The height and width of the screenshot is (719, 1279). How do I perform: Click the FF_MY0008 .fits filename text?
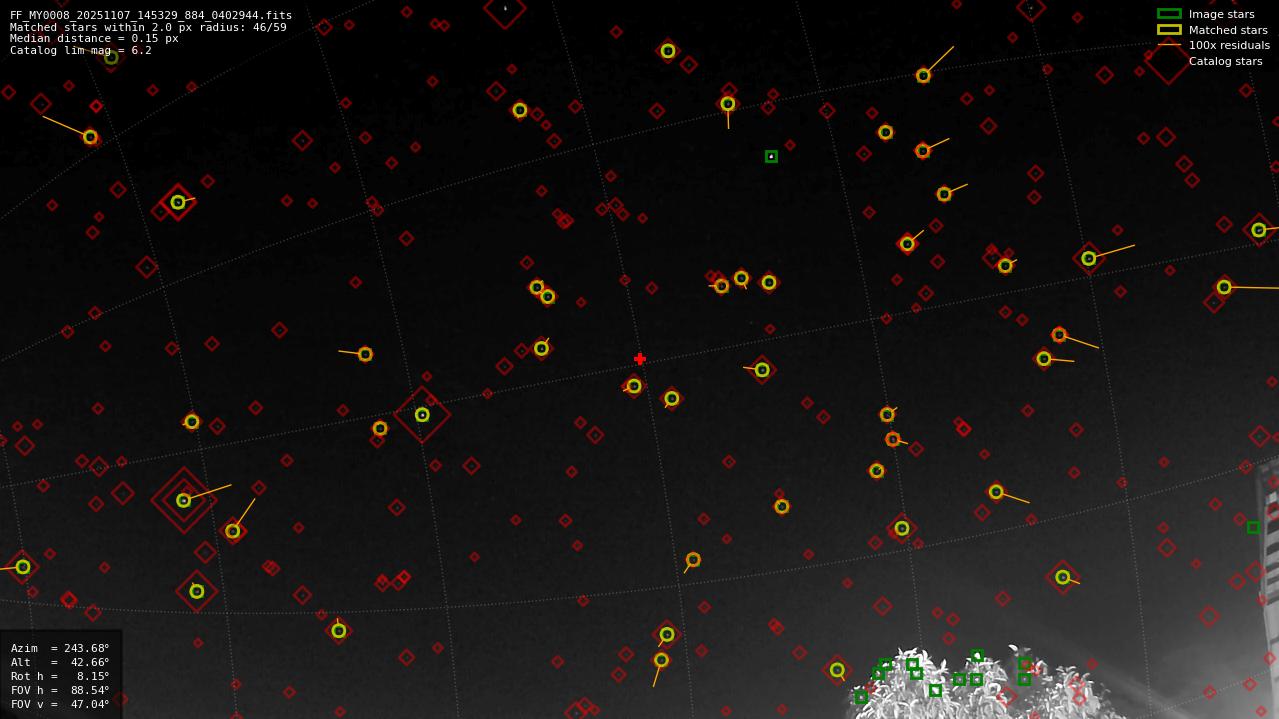151,15
